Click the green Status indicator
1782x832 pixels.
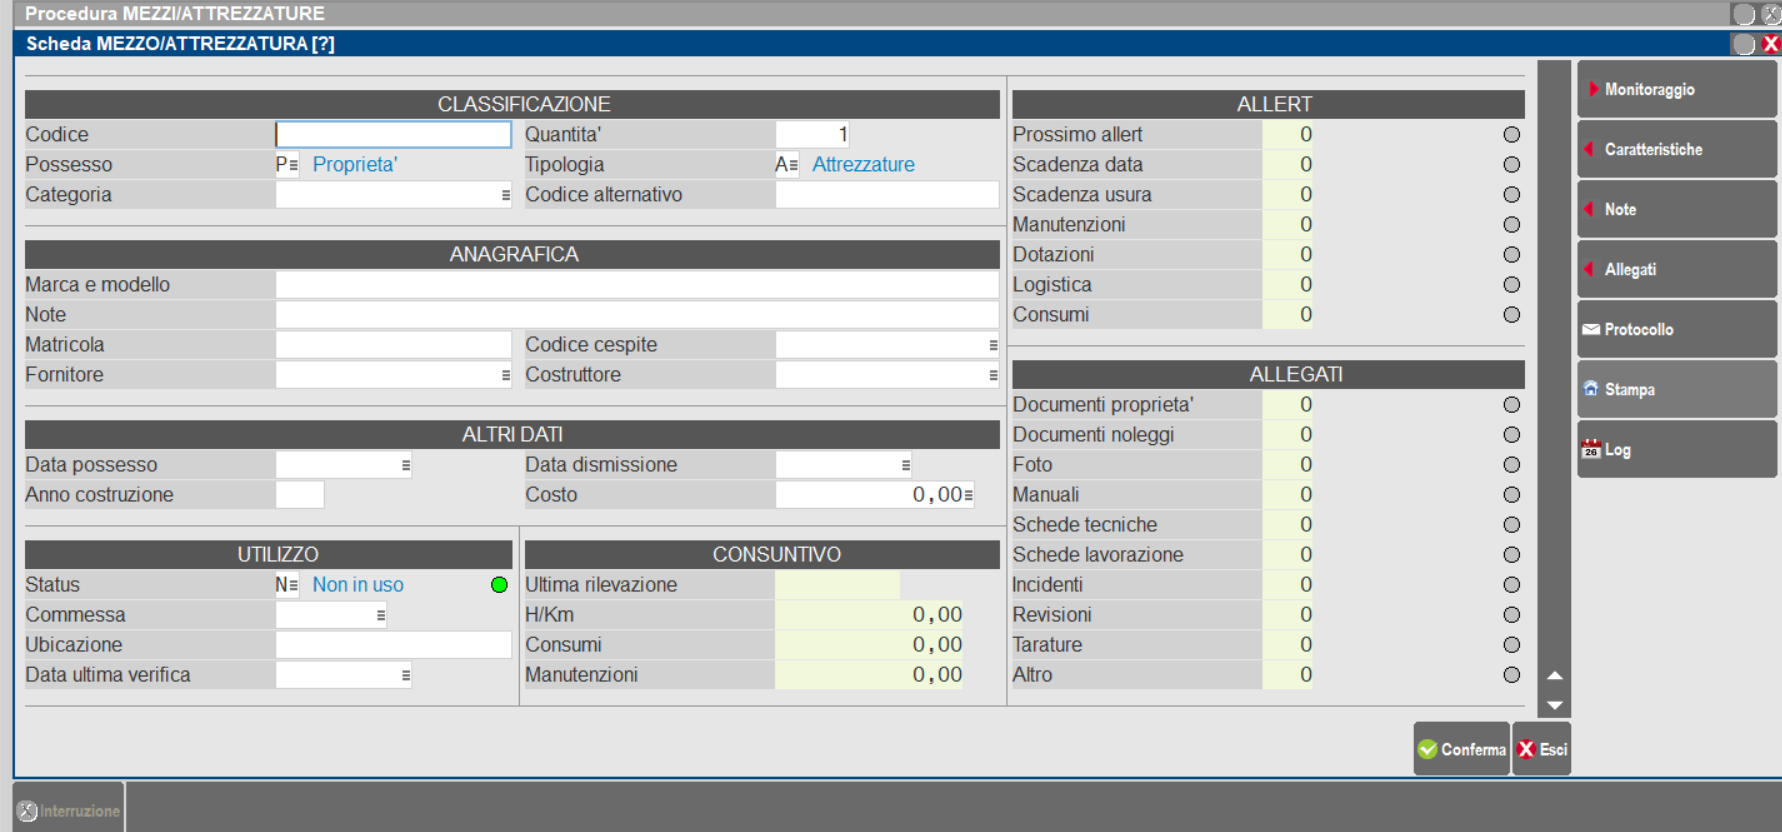tap(499, 585)
